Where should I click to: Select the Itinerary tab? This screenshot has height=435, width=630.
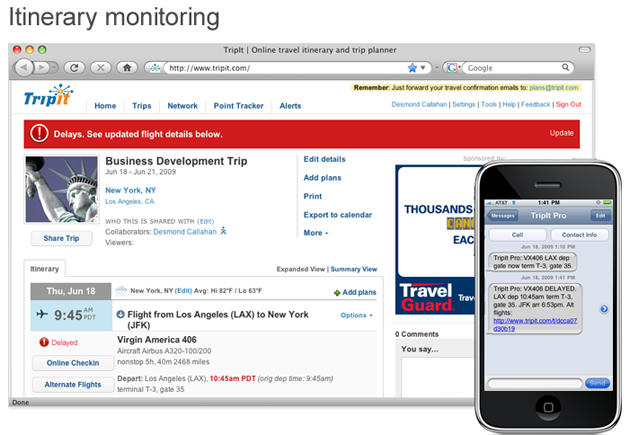coord(45,269)
